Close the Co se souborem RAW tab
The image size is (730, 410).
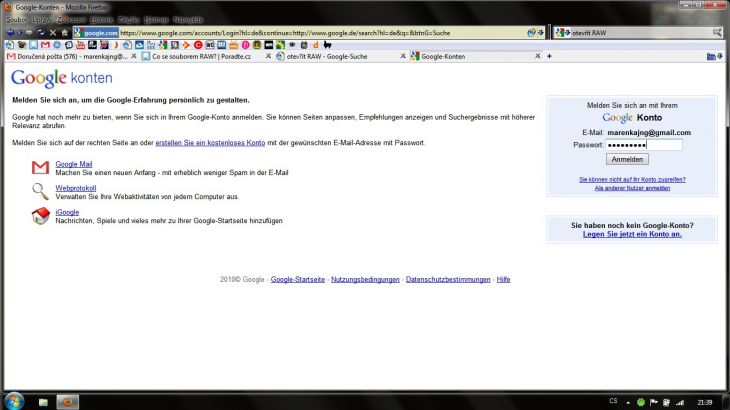click(268, 56)
